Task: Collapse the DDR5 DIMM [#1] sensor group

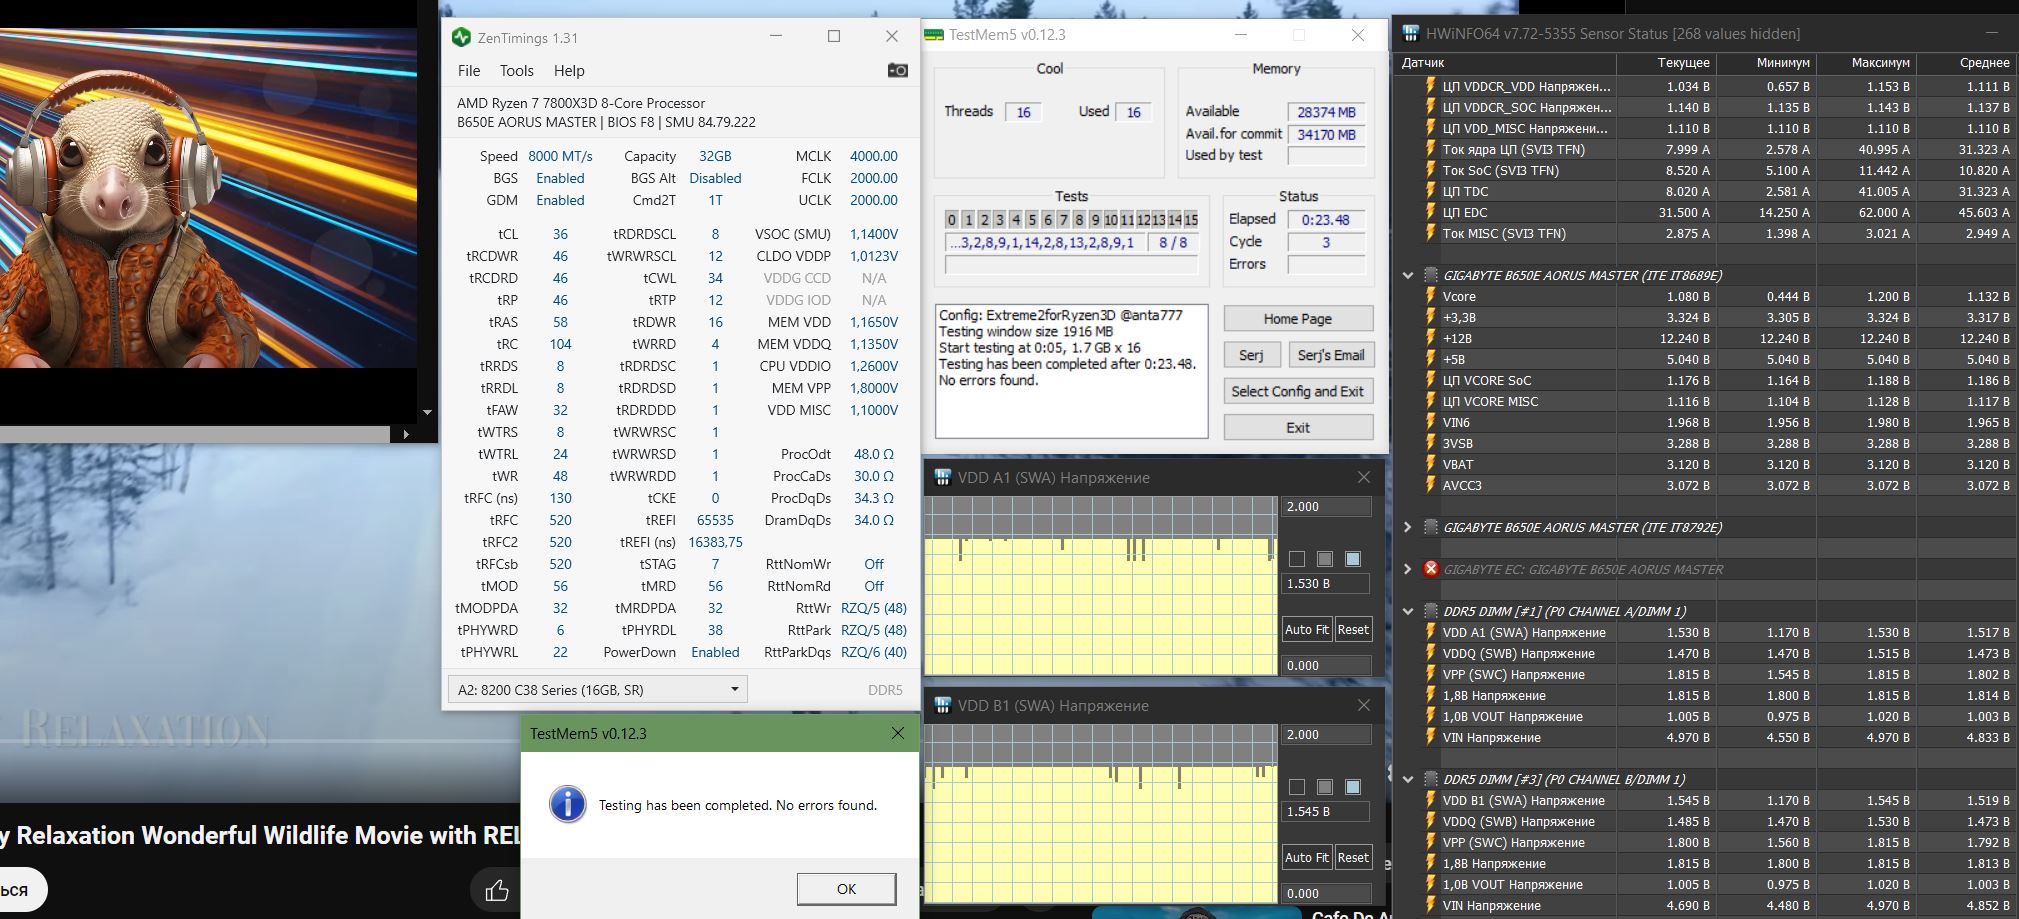Action: click(1408, 611)
